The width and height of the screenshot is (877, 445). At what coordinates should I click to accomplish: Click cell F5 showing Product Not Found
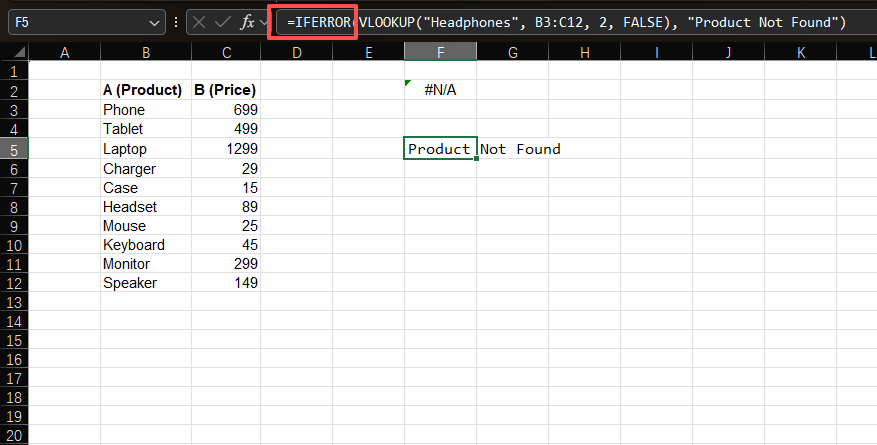point(440,149)
